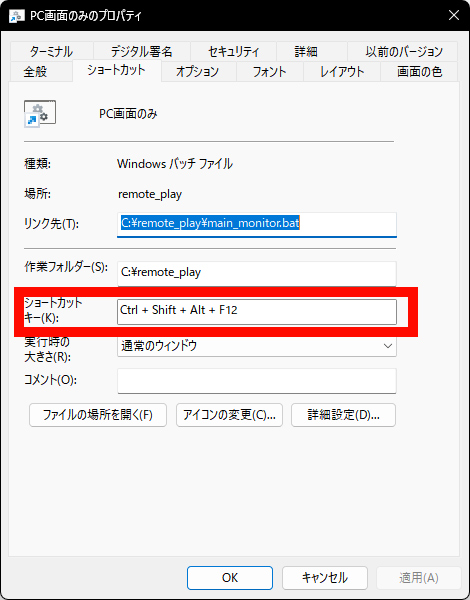Close the properties dialog window

pos(454,15)
